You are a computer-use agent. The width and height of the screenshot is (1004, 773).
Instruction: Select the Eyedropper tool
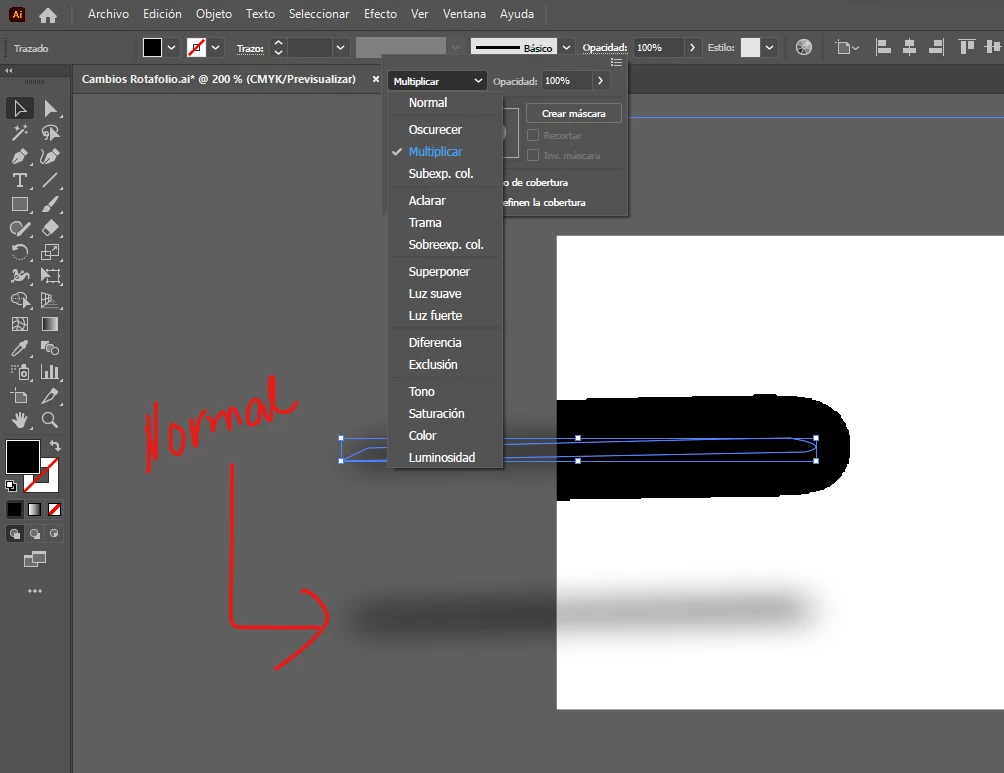point(20,348)
